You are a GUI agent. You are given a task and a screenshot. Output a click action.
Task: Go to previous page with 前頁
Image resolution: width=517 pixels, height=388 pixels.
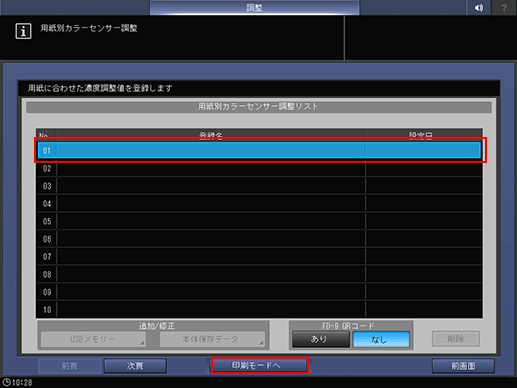coord(69,366)
